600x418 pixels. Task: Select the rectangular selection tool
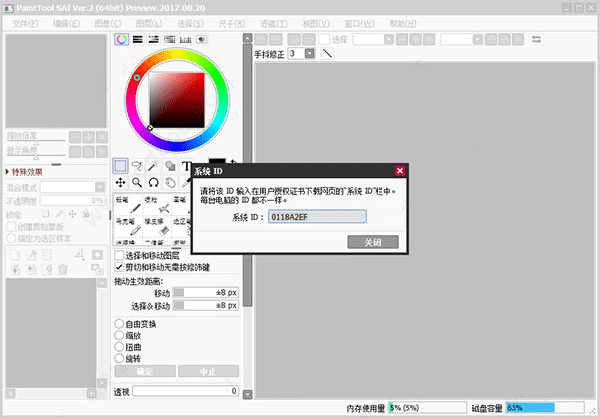121,166
